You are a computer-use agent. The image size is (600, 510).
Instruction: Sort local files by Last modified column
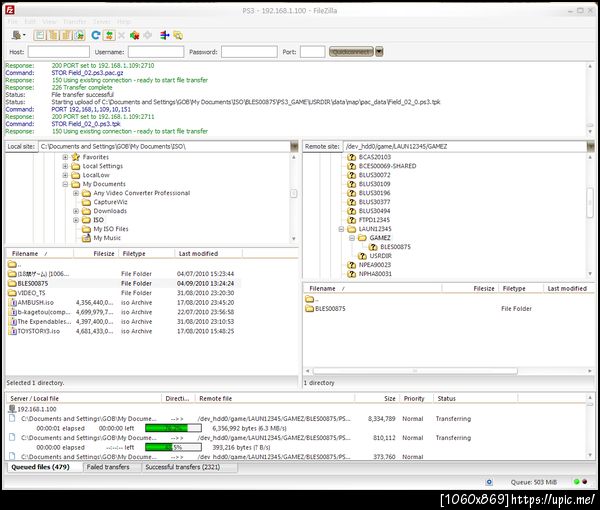[209, 254]
